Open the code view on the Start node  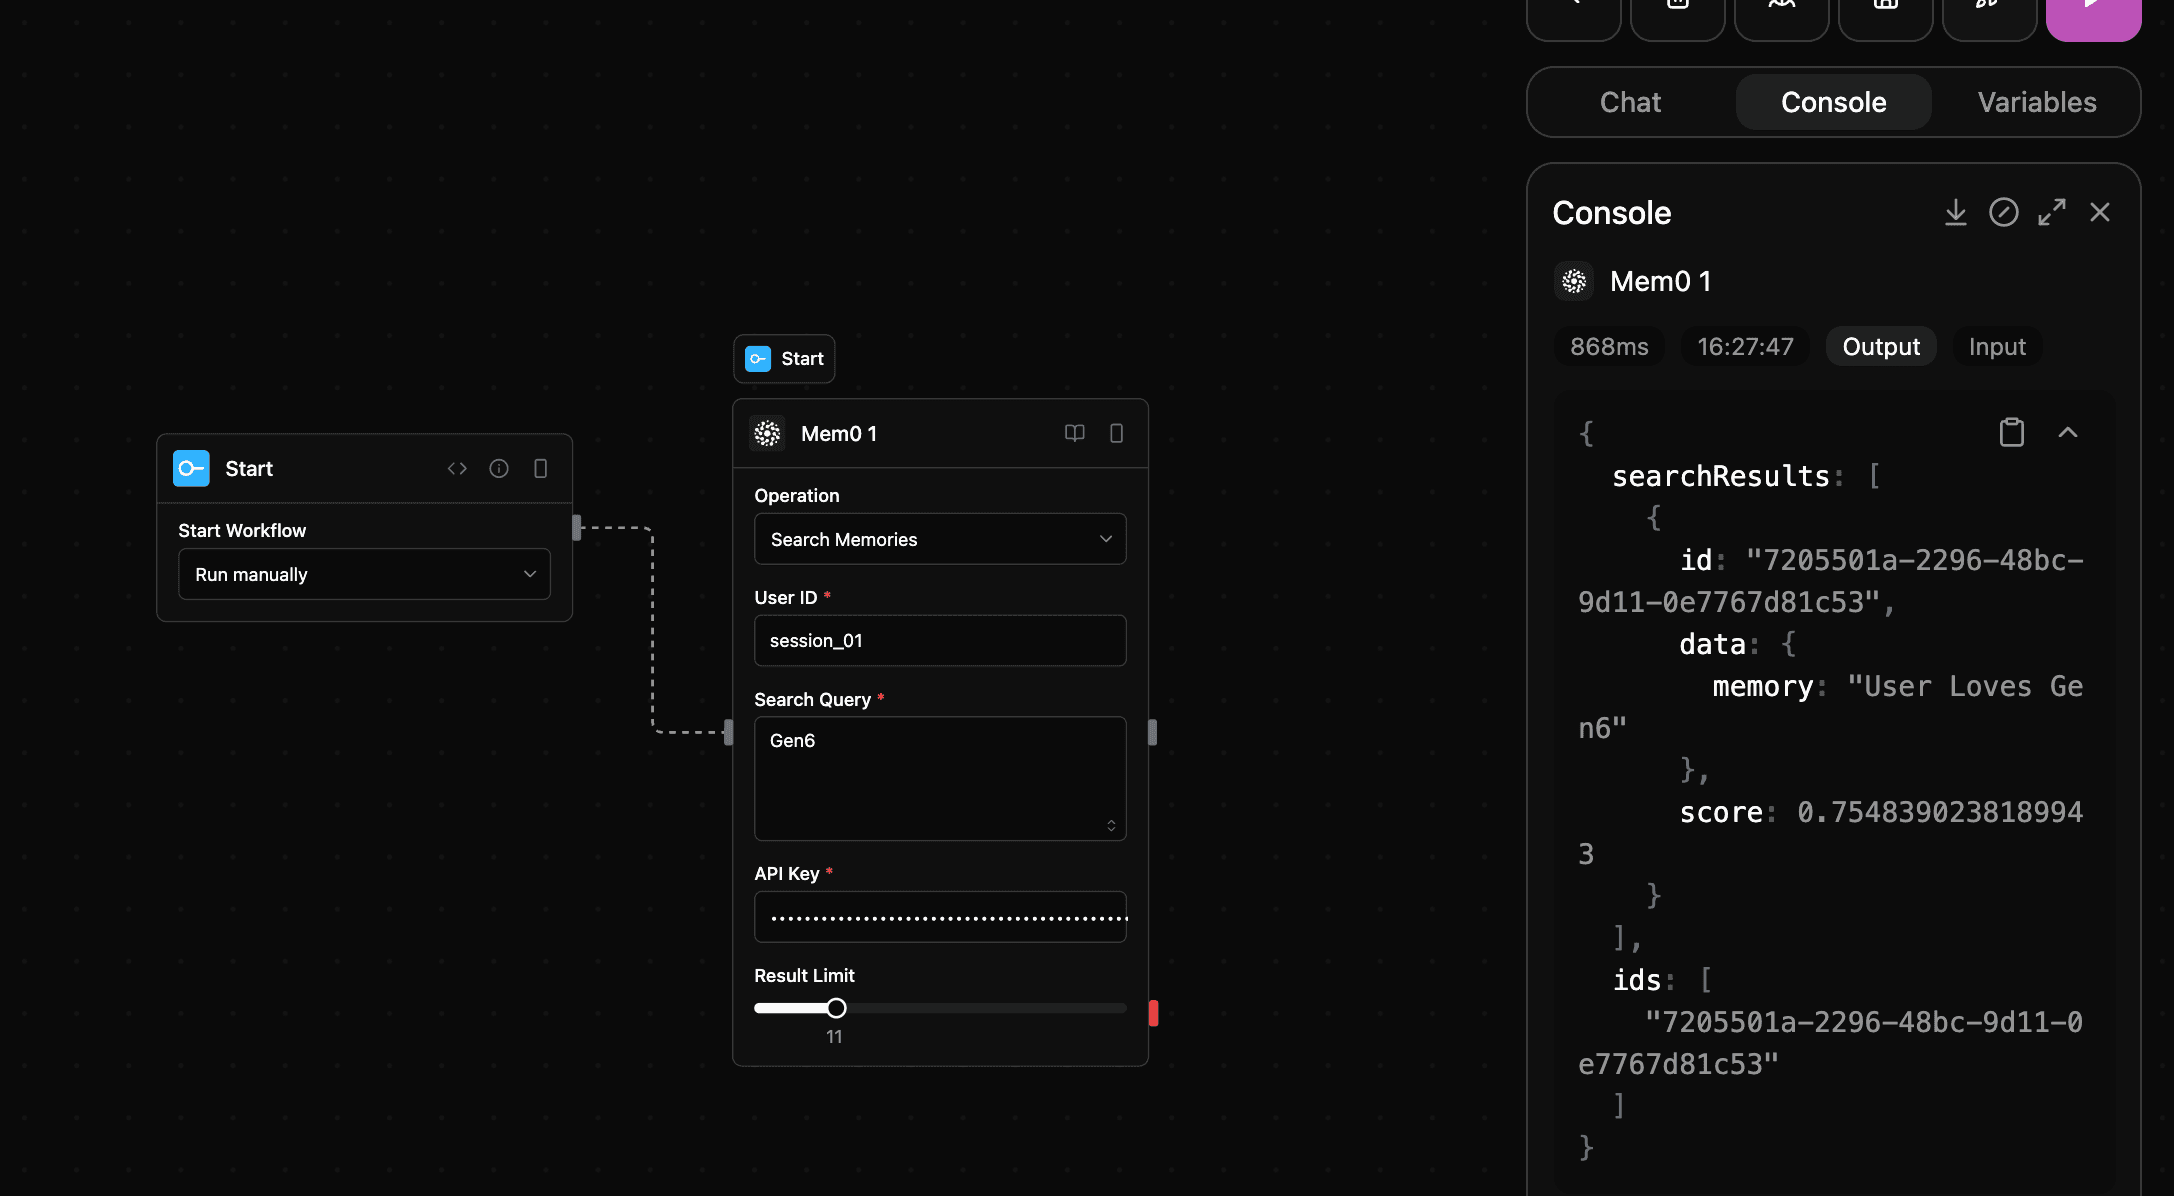pos(458,468)
